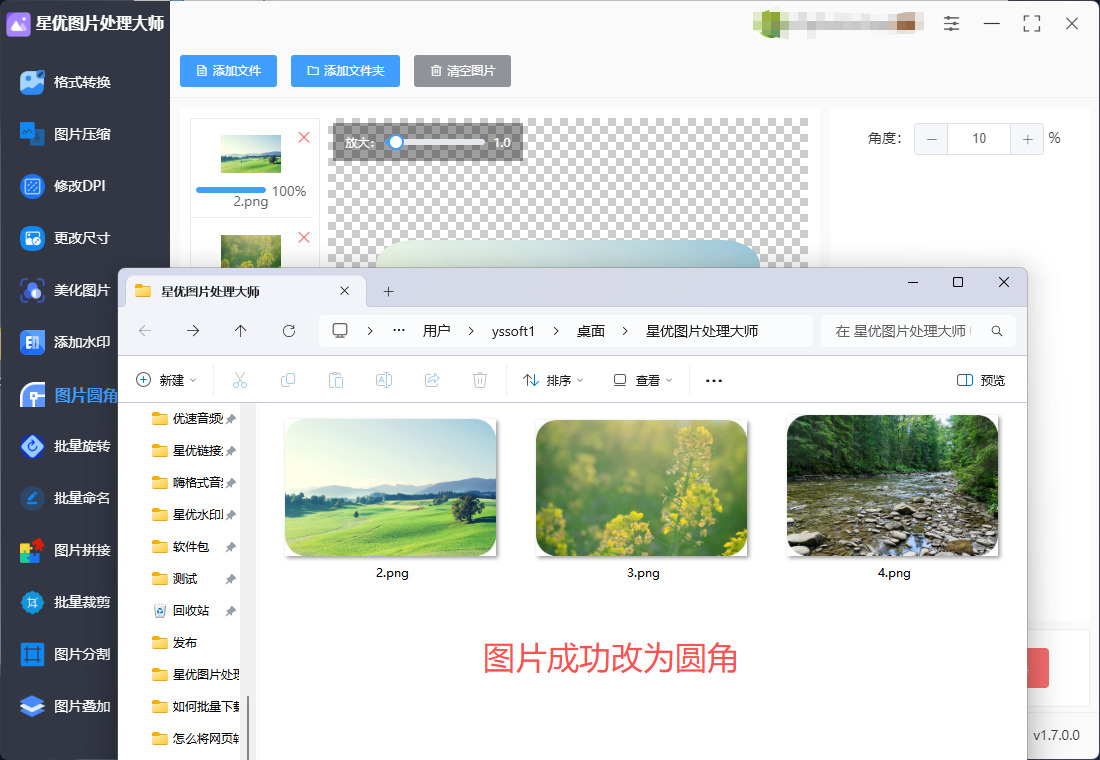Open app settings sliders icon in title bar
1100x760 pixels.
(x=951, y=23)
